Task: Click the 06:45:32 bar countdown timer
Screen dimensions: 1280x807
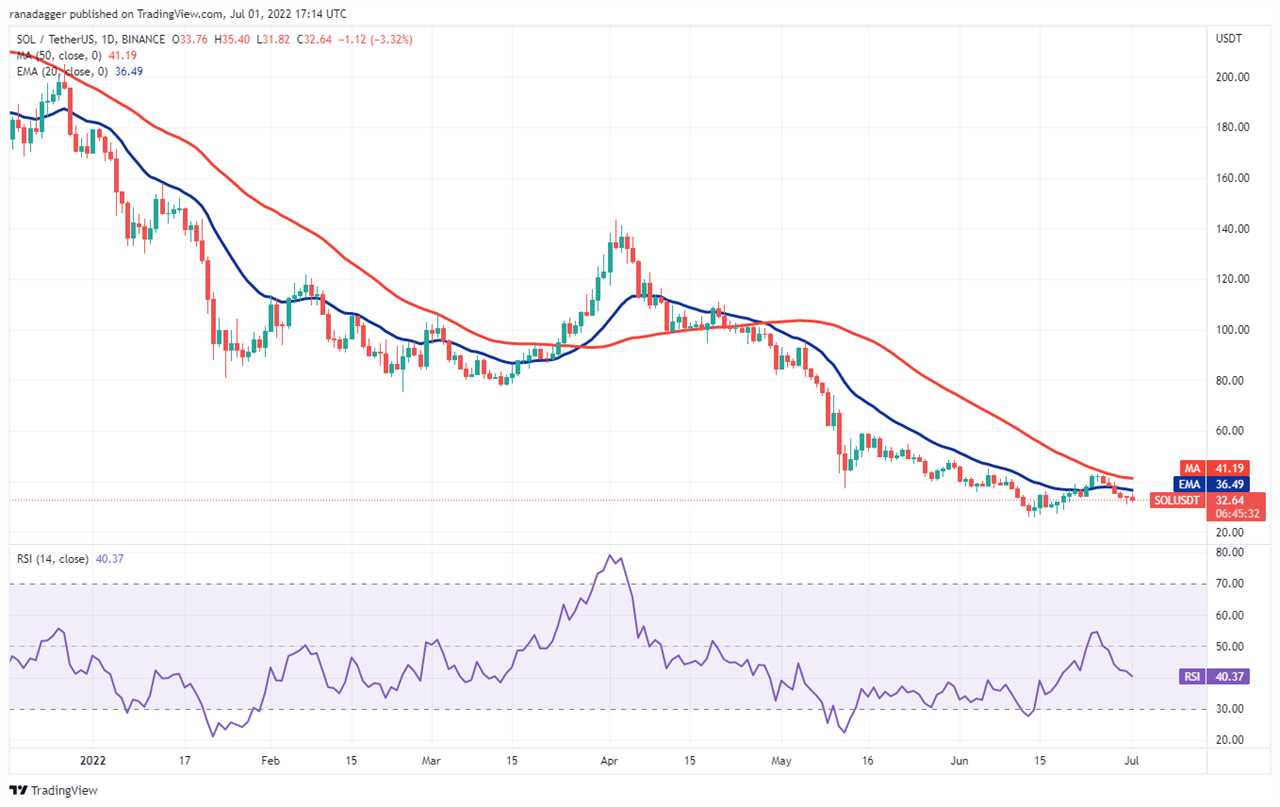Action: (x=1239, y=514)
